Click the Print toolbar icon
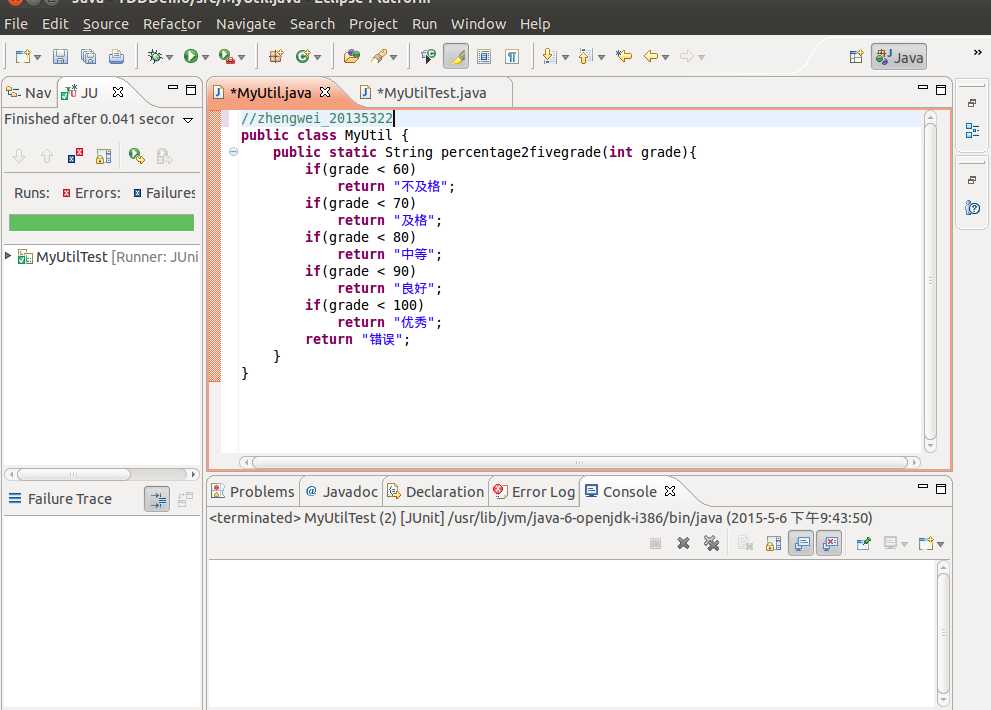991x710 pixels. click(x=116, y=57)
